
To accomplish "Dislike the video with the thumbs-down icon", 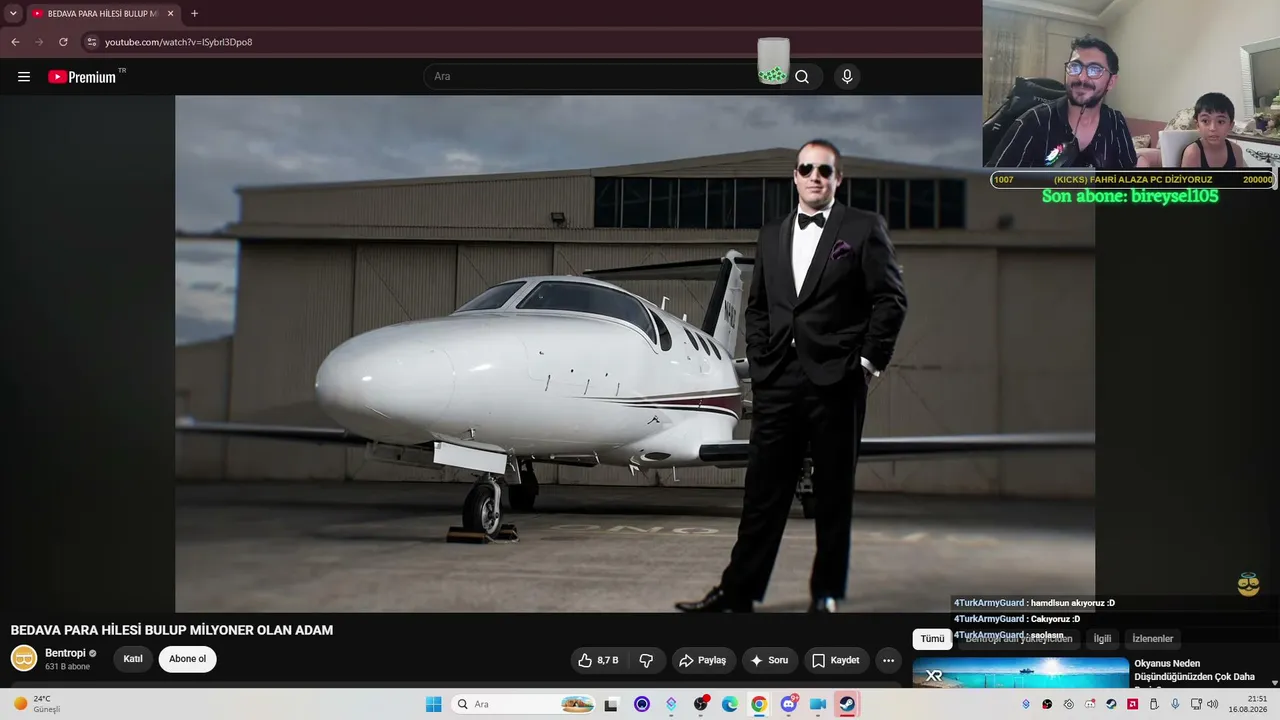I will [x=646, y=660].
